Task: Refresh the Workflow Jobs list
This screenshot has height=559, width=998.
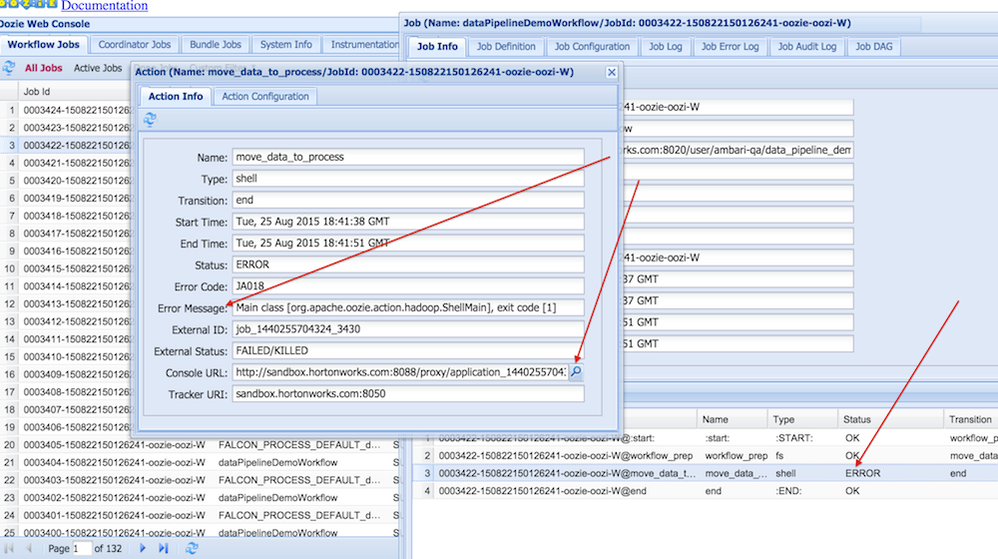Action: (x=9, y=68)
